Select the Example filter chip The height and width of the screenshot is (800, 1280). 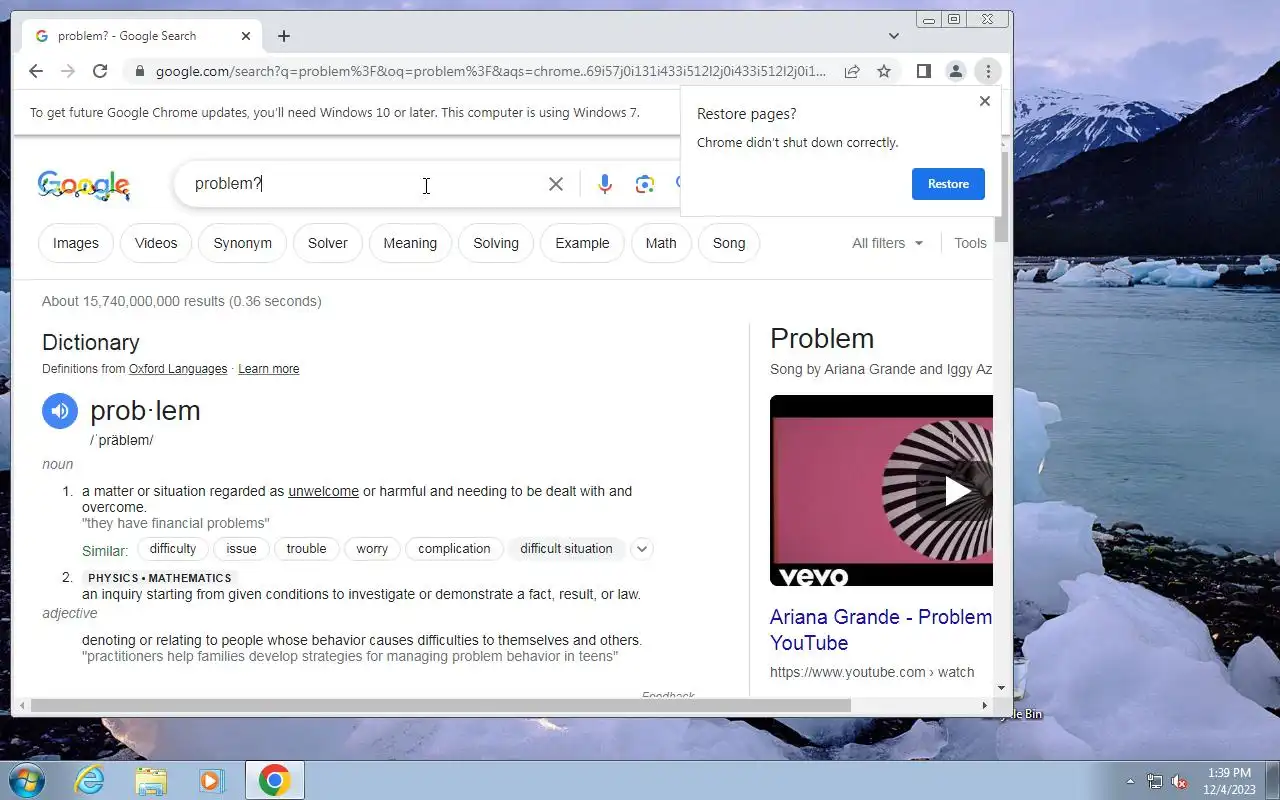pos(582,243)
